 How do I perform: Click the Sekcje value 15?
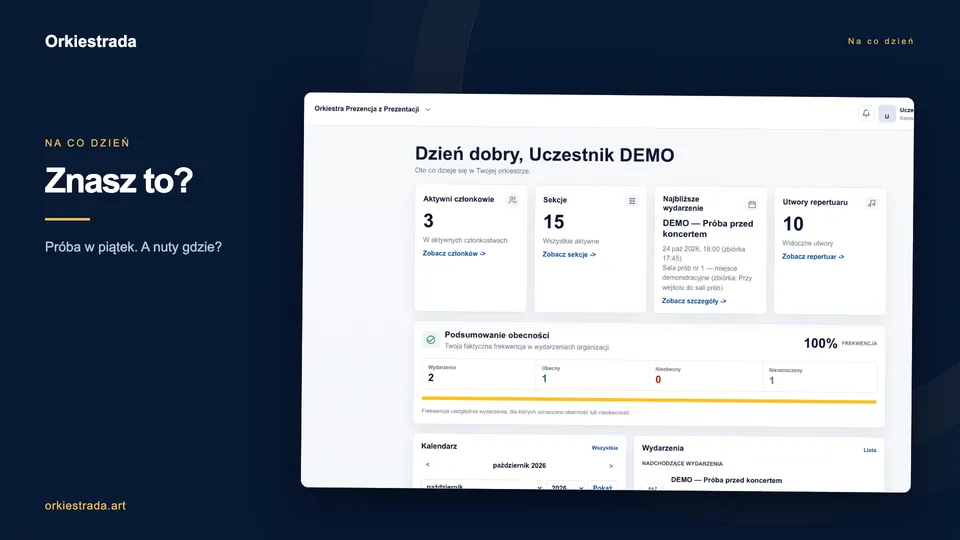553,222
